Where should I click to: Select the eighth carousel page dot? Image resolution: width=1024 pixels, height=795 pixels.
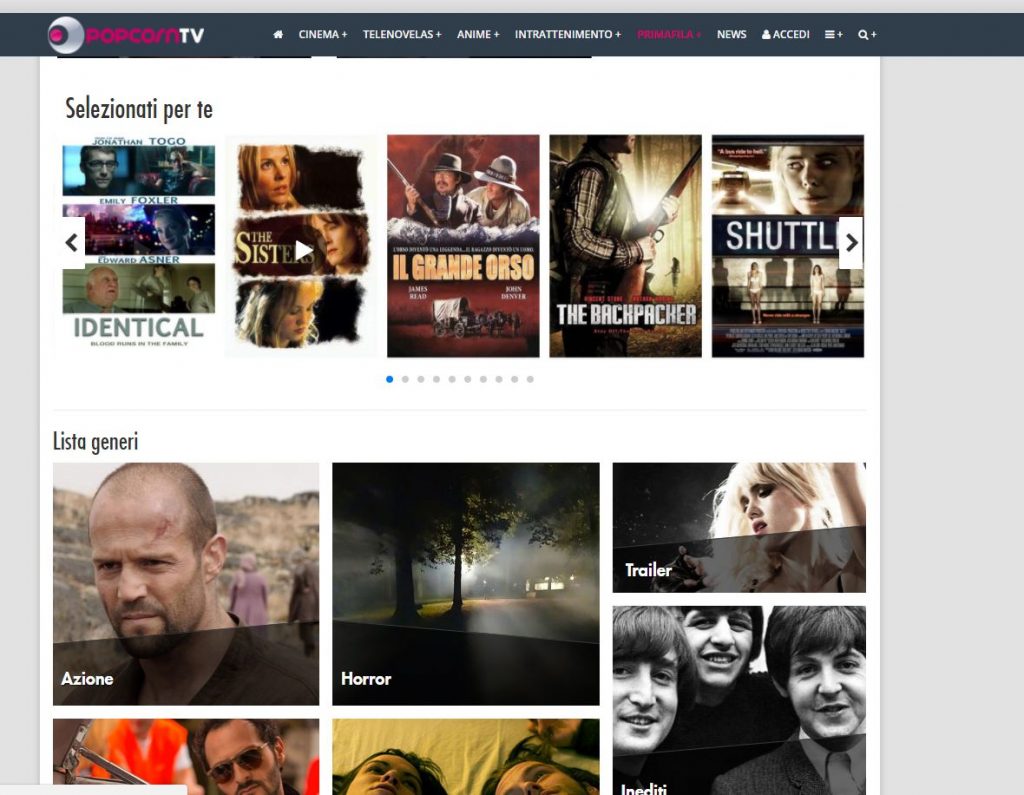coord(499,379)
